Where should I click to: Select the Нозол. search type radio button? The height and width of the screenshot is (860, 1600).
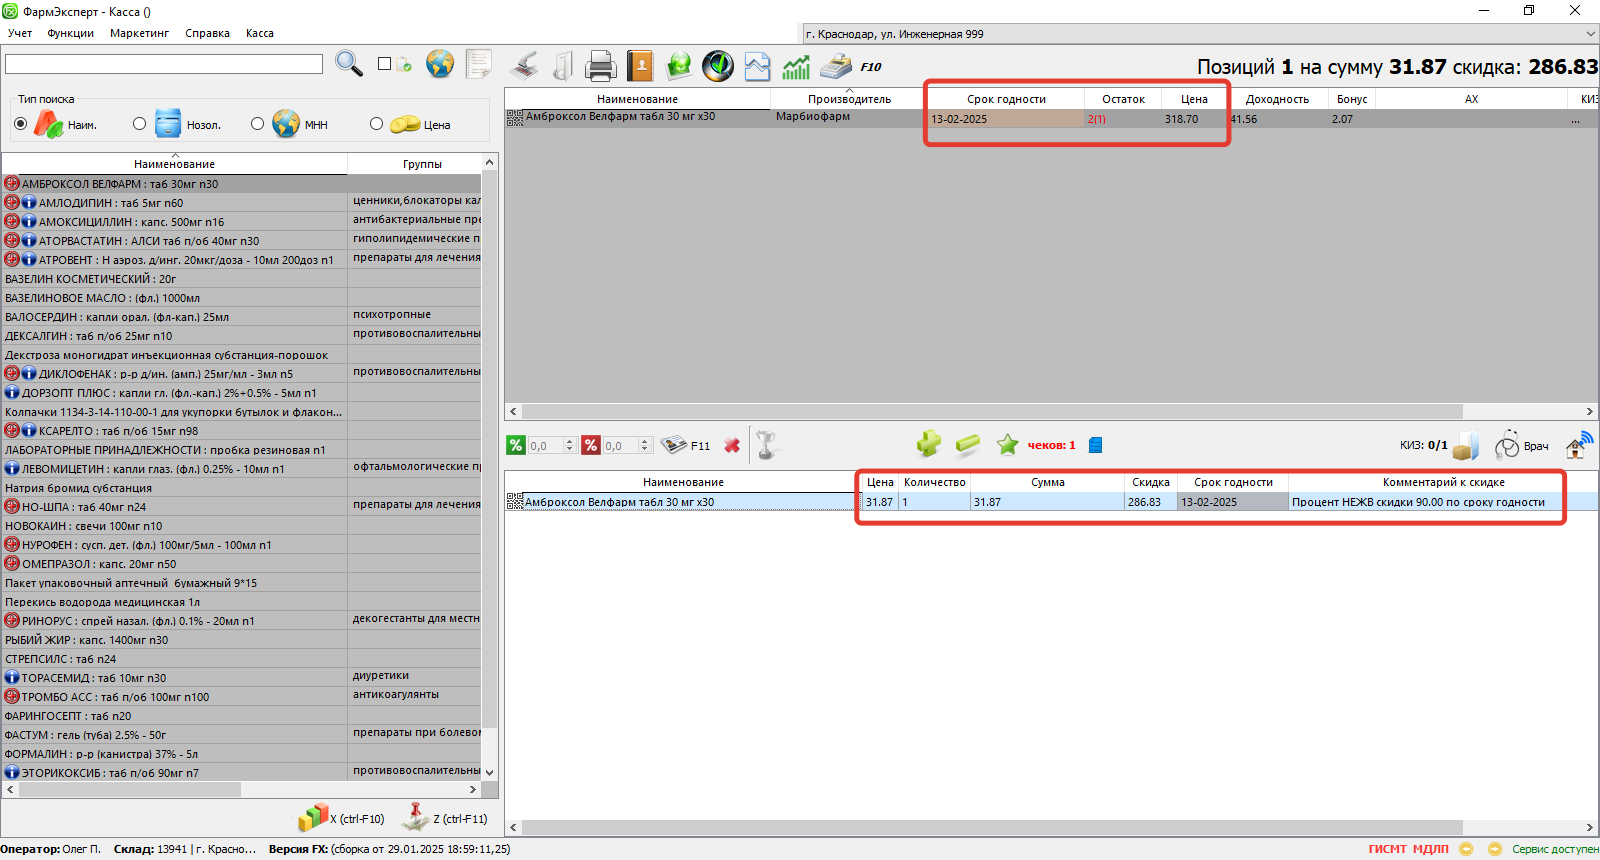[x=139, y=124]
